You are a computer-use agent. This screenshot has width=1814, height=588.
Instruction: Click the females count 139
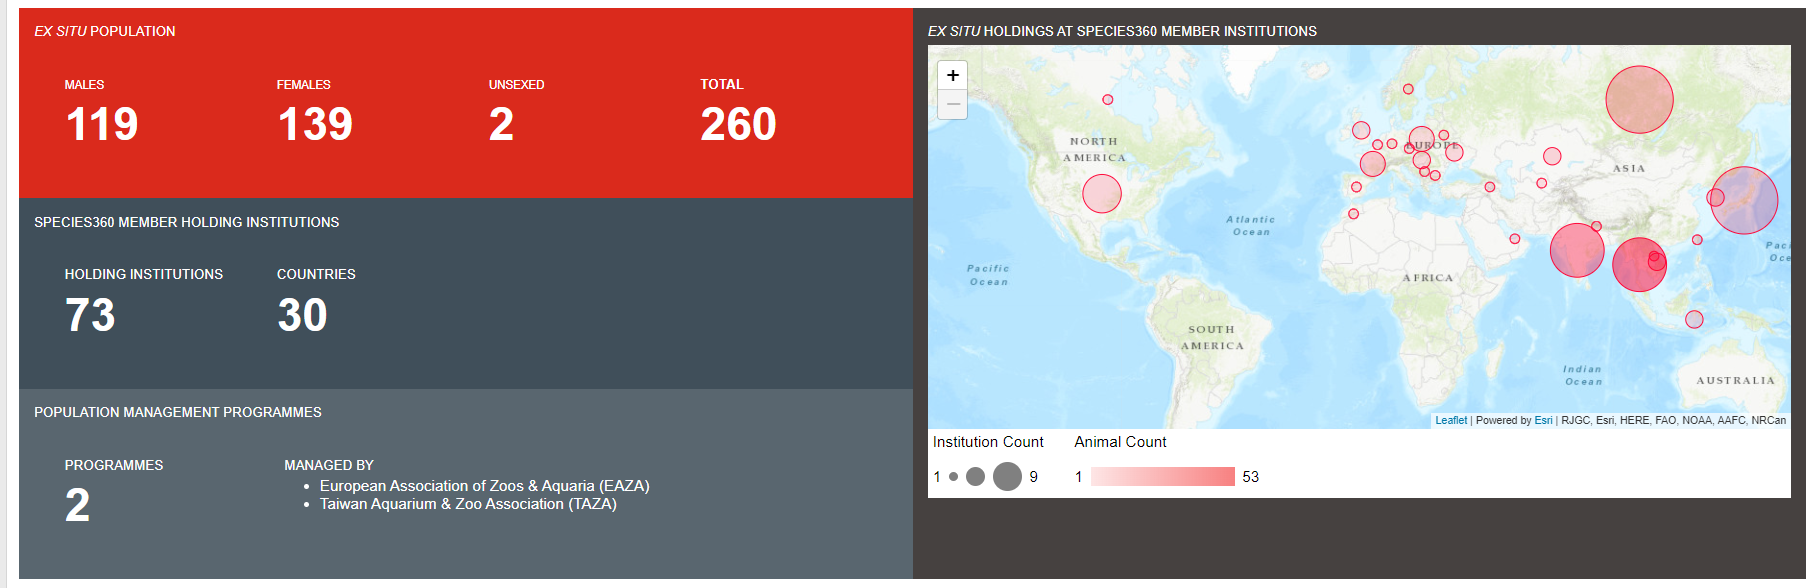[x=315, y=124]
